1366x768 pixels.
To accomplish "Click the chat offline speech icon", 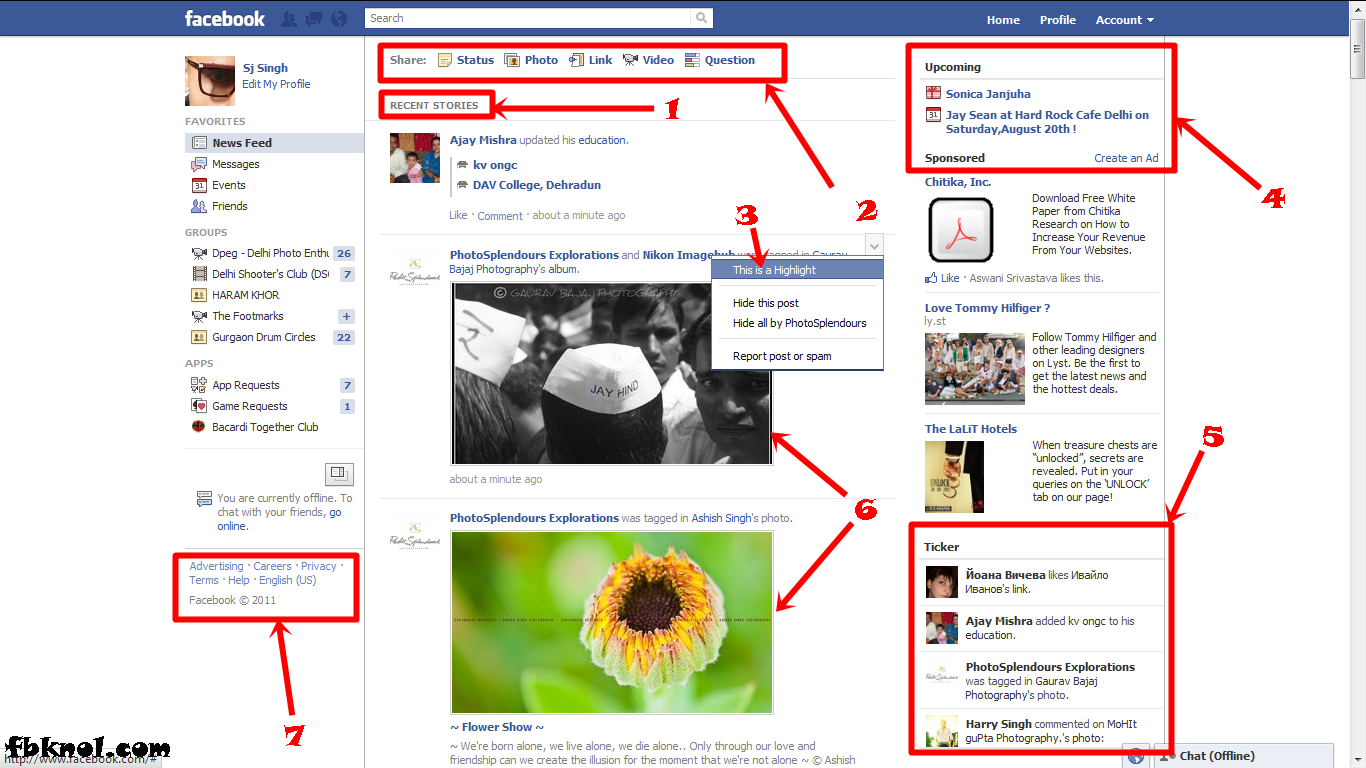I will (x=204, y=498).
